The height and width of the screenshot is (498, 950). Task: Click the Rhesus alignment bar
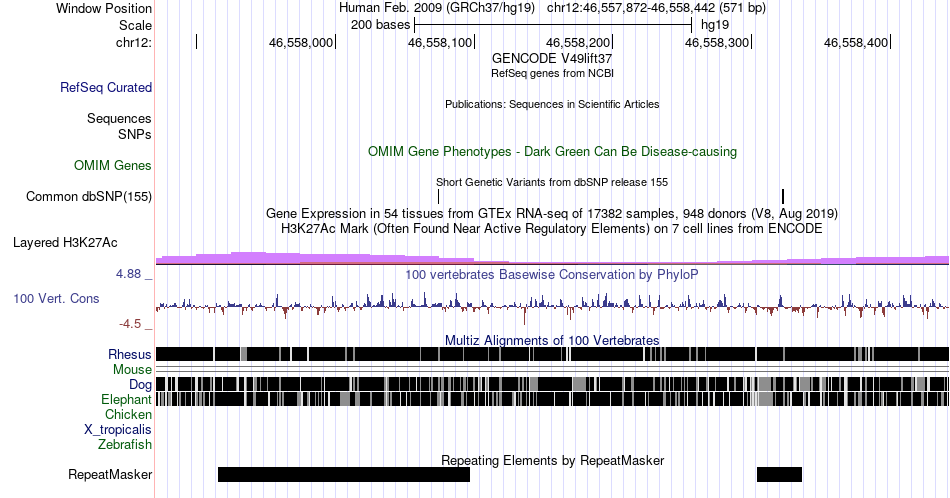[552, 354]
